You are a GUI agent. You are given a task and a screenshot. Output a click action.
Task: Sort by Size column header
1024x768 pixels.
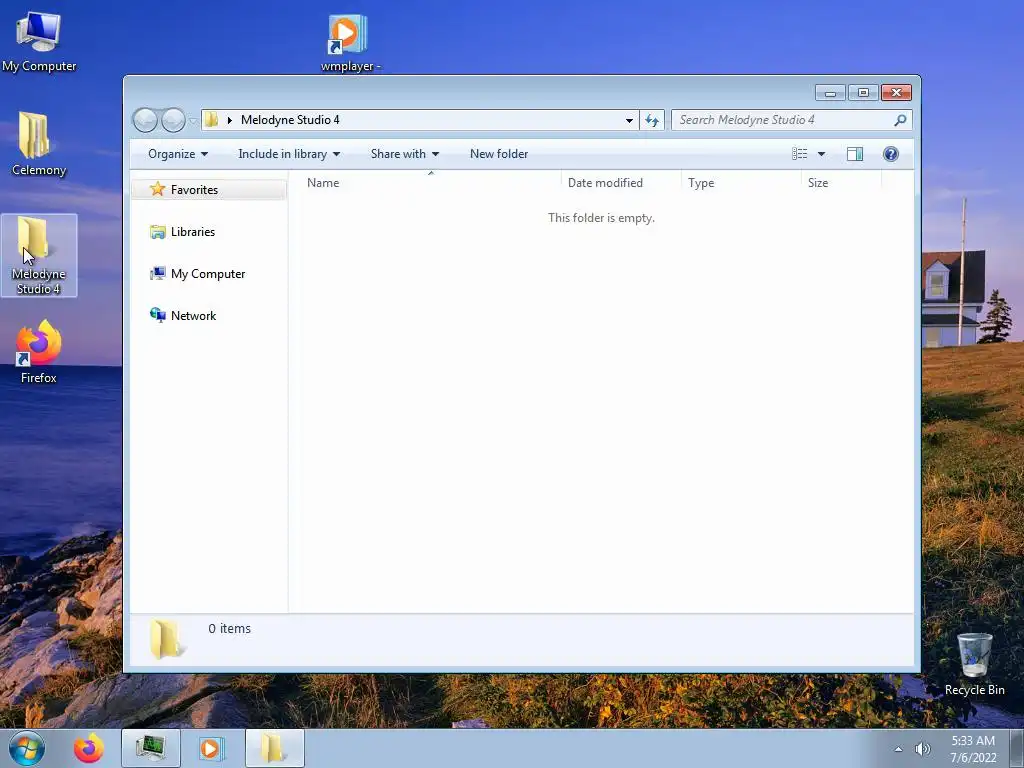point(841,183)
